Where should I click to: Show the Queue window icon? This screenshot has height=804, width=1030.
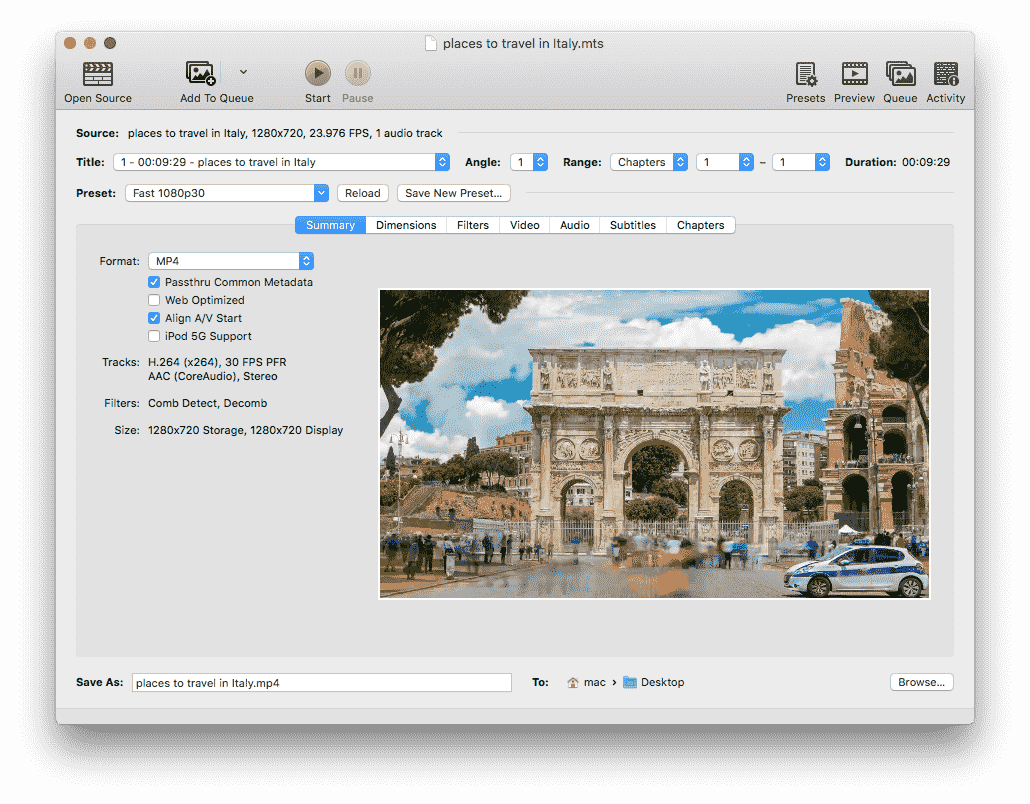coord(900,74)
